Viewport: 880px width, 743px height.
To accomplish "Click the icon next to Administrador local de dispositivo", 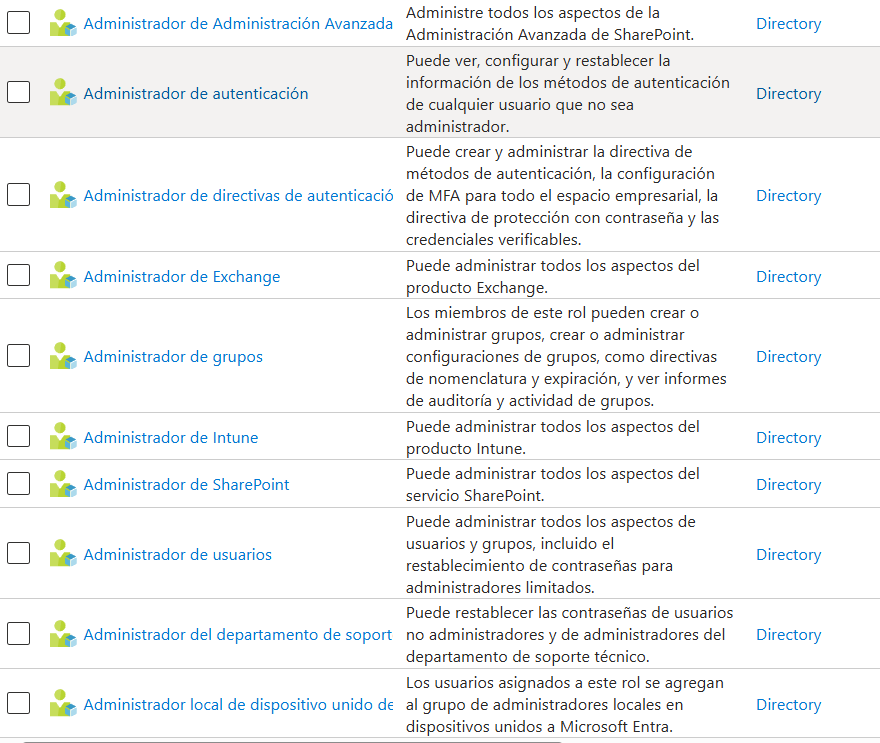I will [63, 704].
